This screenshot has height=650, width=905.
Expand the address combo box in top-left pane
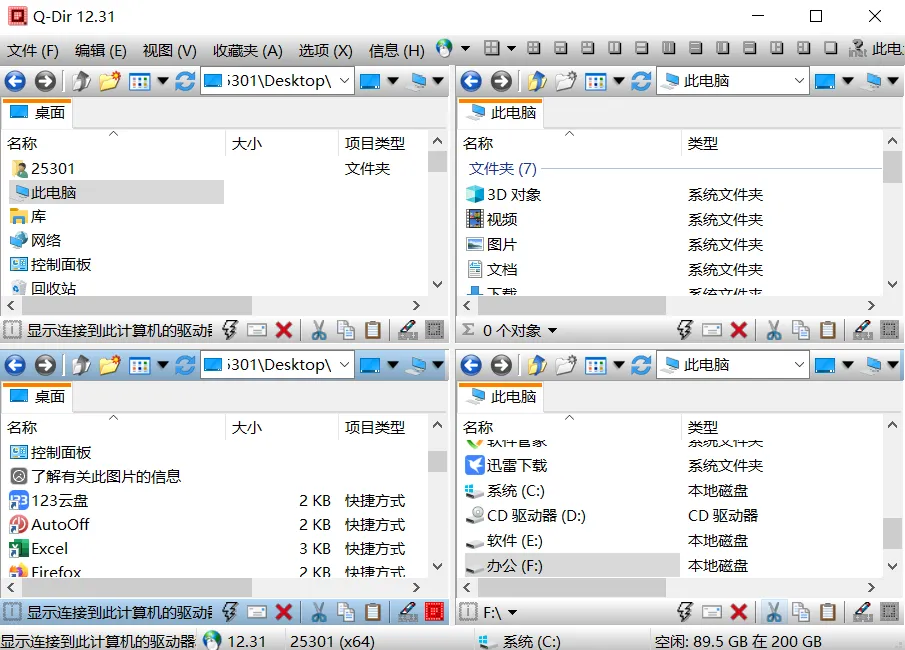coord(345,81)
